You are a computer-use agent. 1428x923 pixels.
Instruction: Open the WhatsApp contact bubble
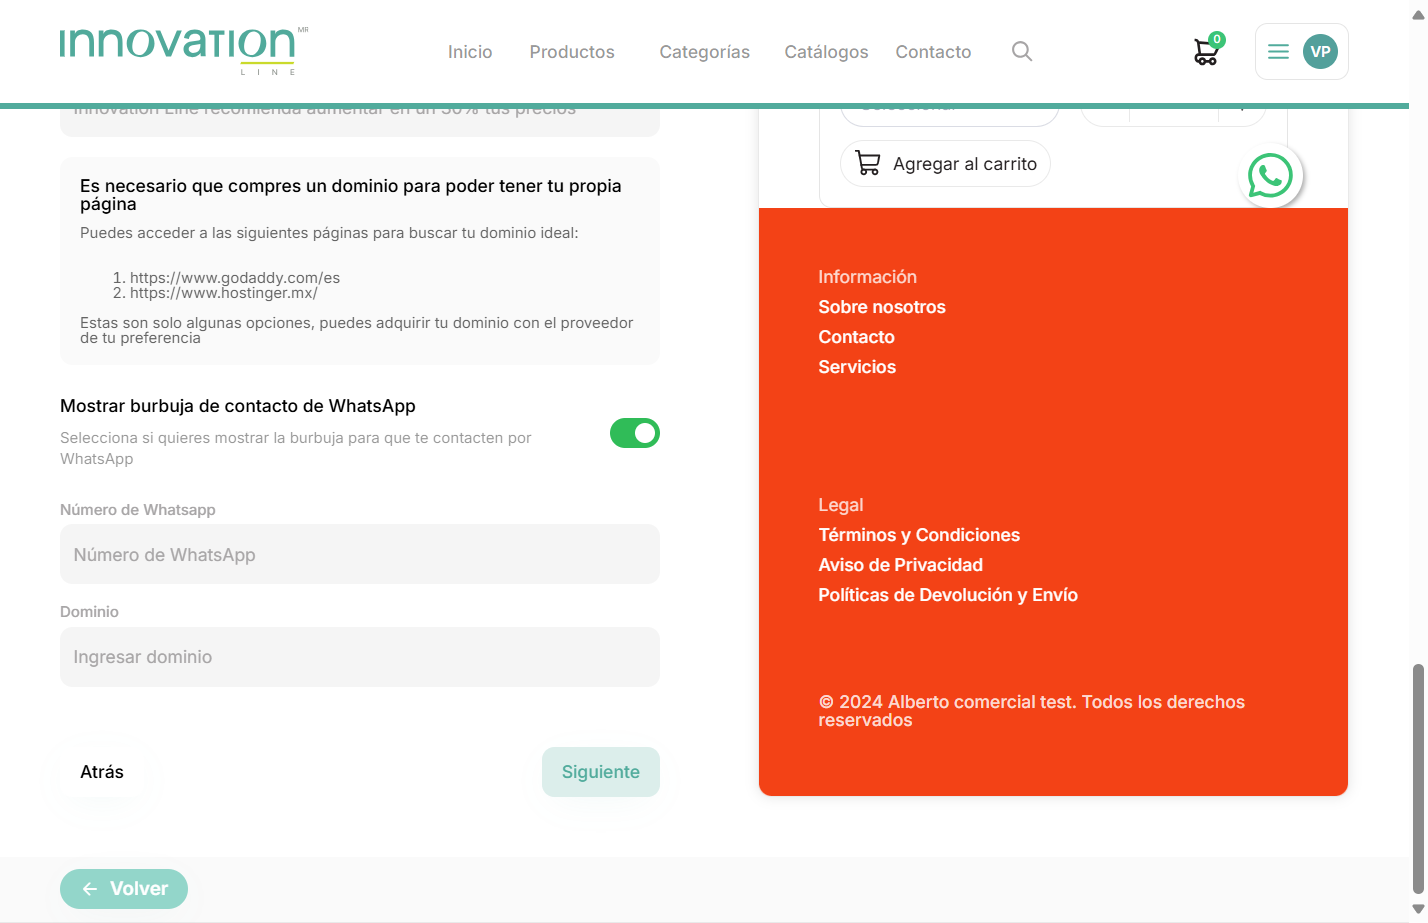pyautogui.click(x=1270, y=176)
